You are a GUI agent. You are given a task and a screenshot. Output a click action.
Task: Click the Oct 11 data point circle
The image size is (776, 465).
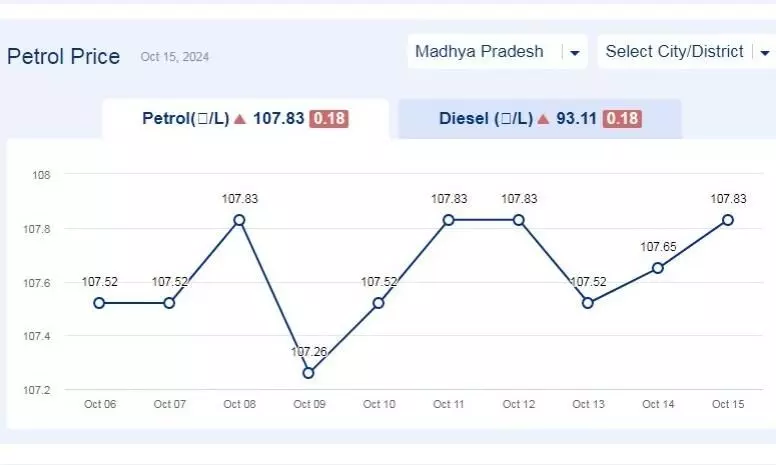[448, 220]
